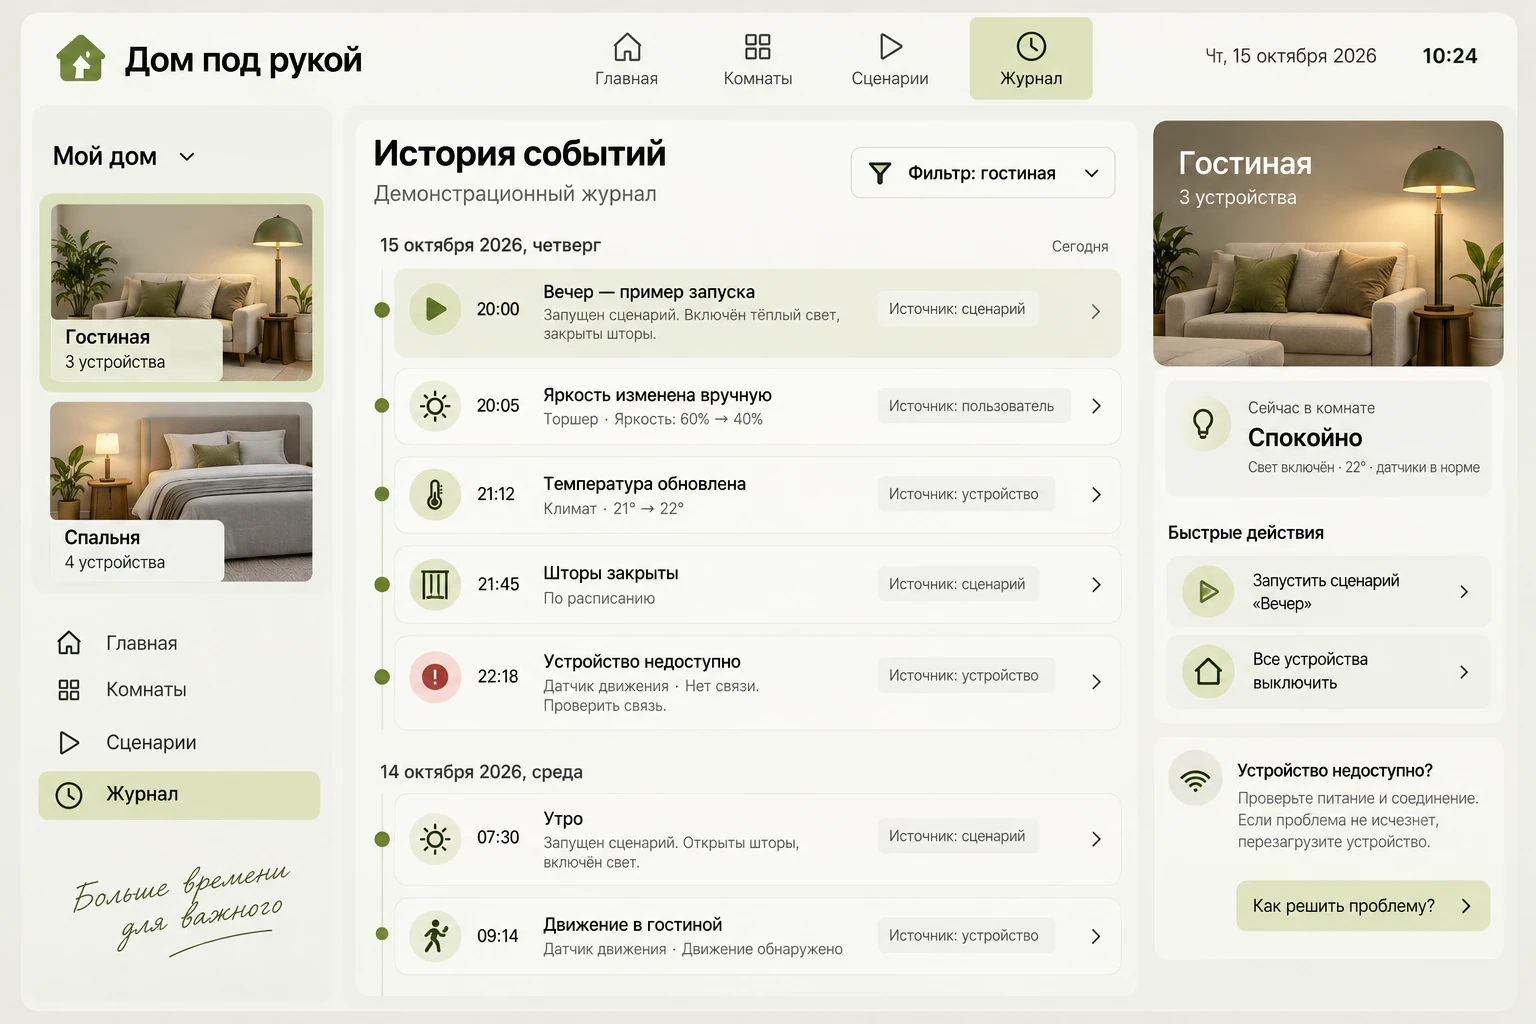Click the play icon beside Запустить сценарий «Вечер»

coord(1208,591)
